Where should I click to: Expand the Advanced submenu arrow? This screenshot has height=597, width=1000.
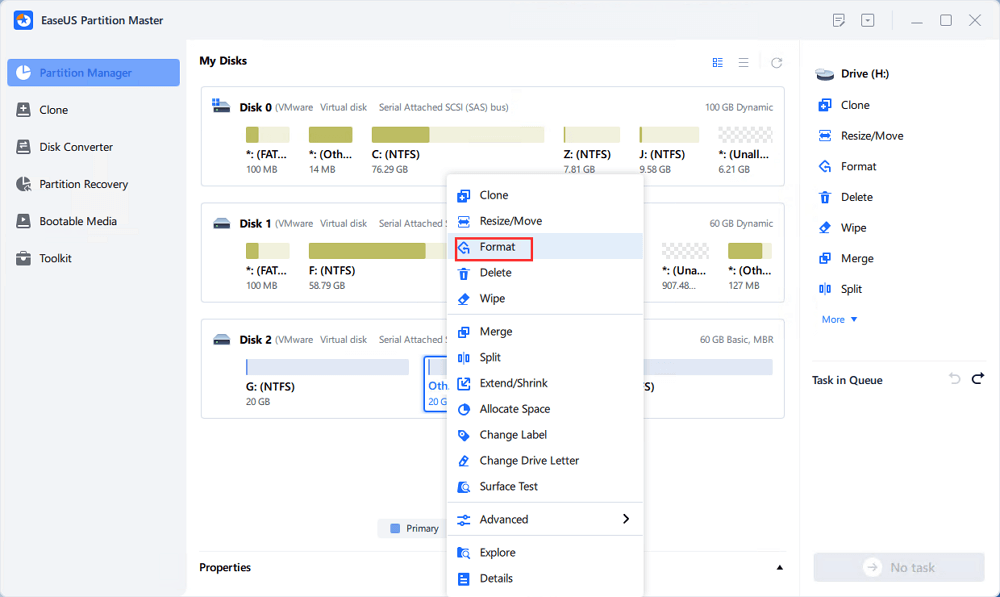pyautogui.click(x=626, y=519)
